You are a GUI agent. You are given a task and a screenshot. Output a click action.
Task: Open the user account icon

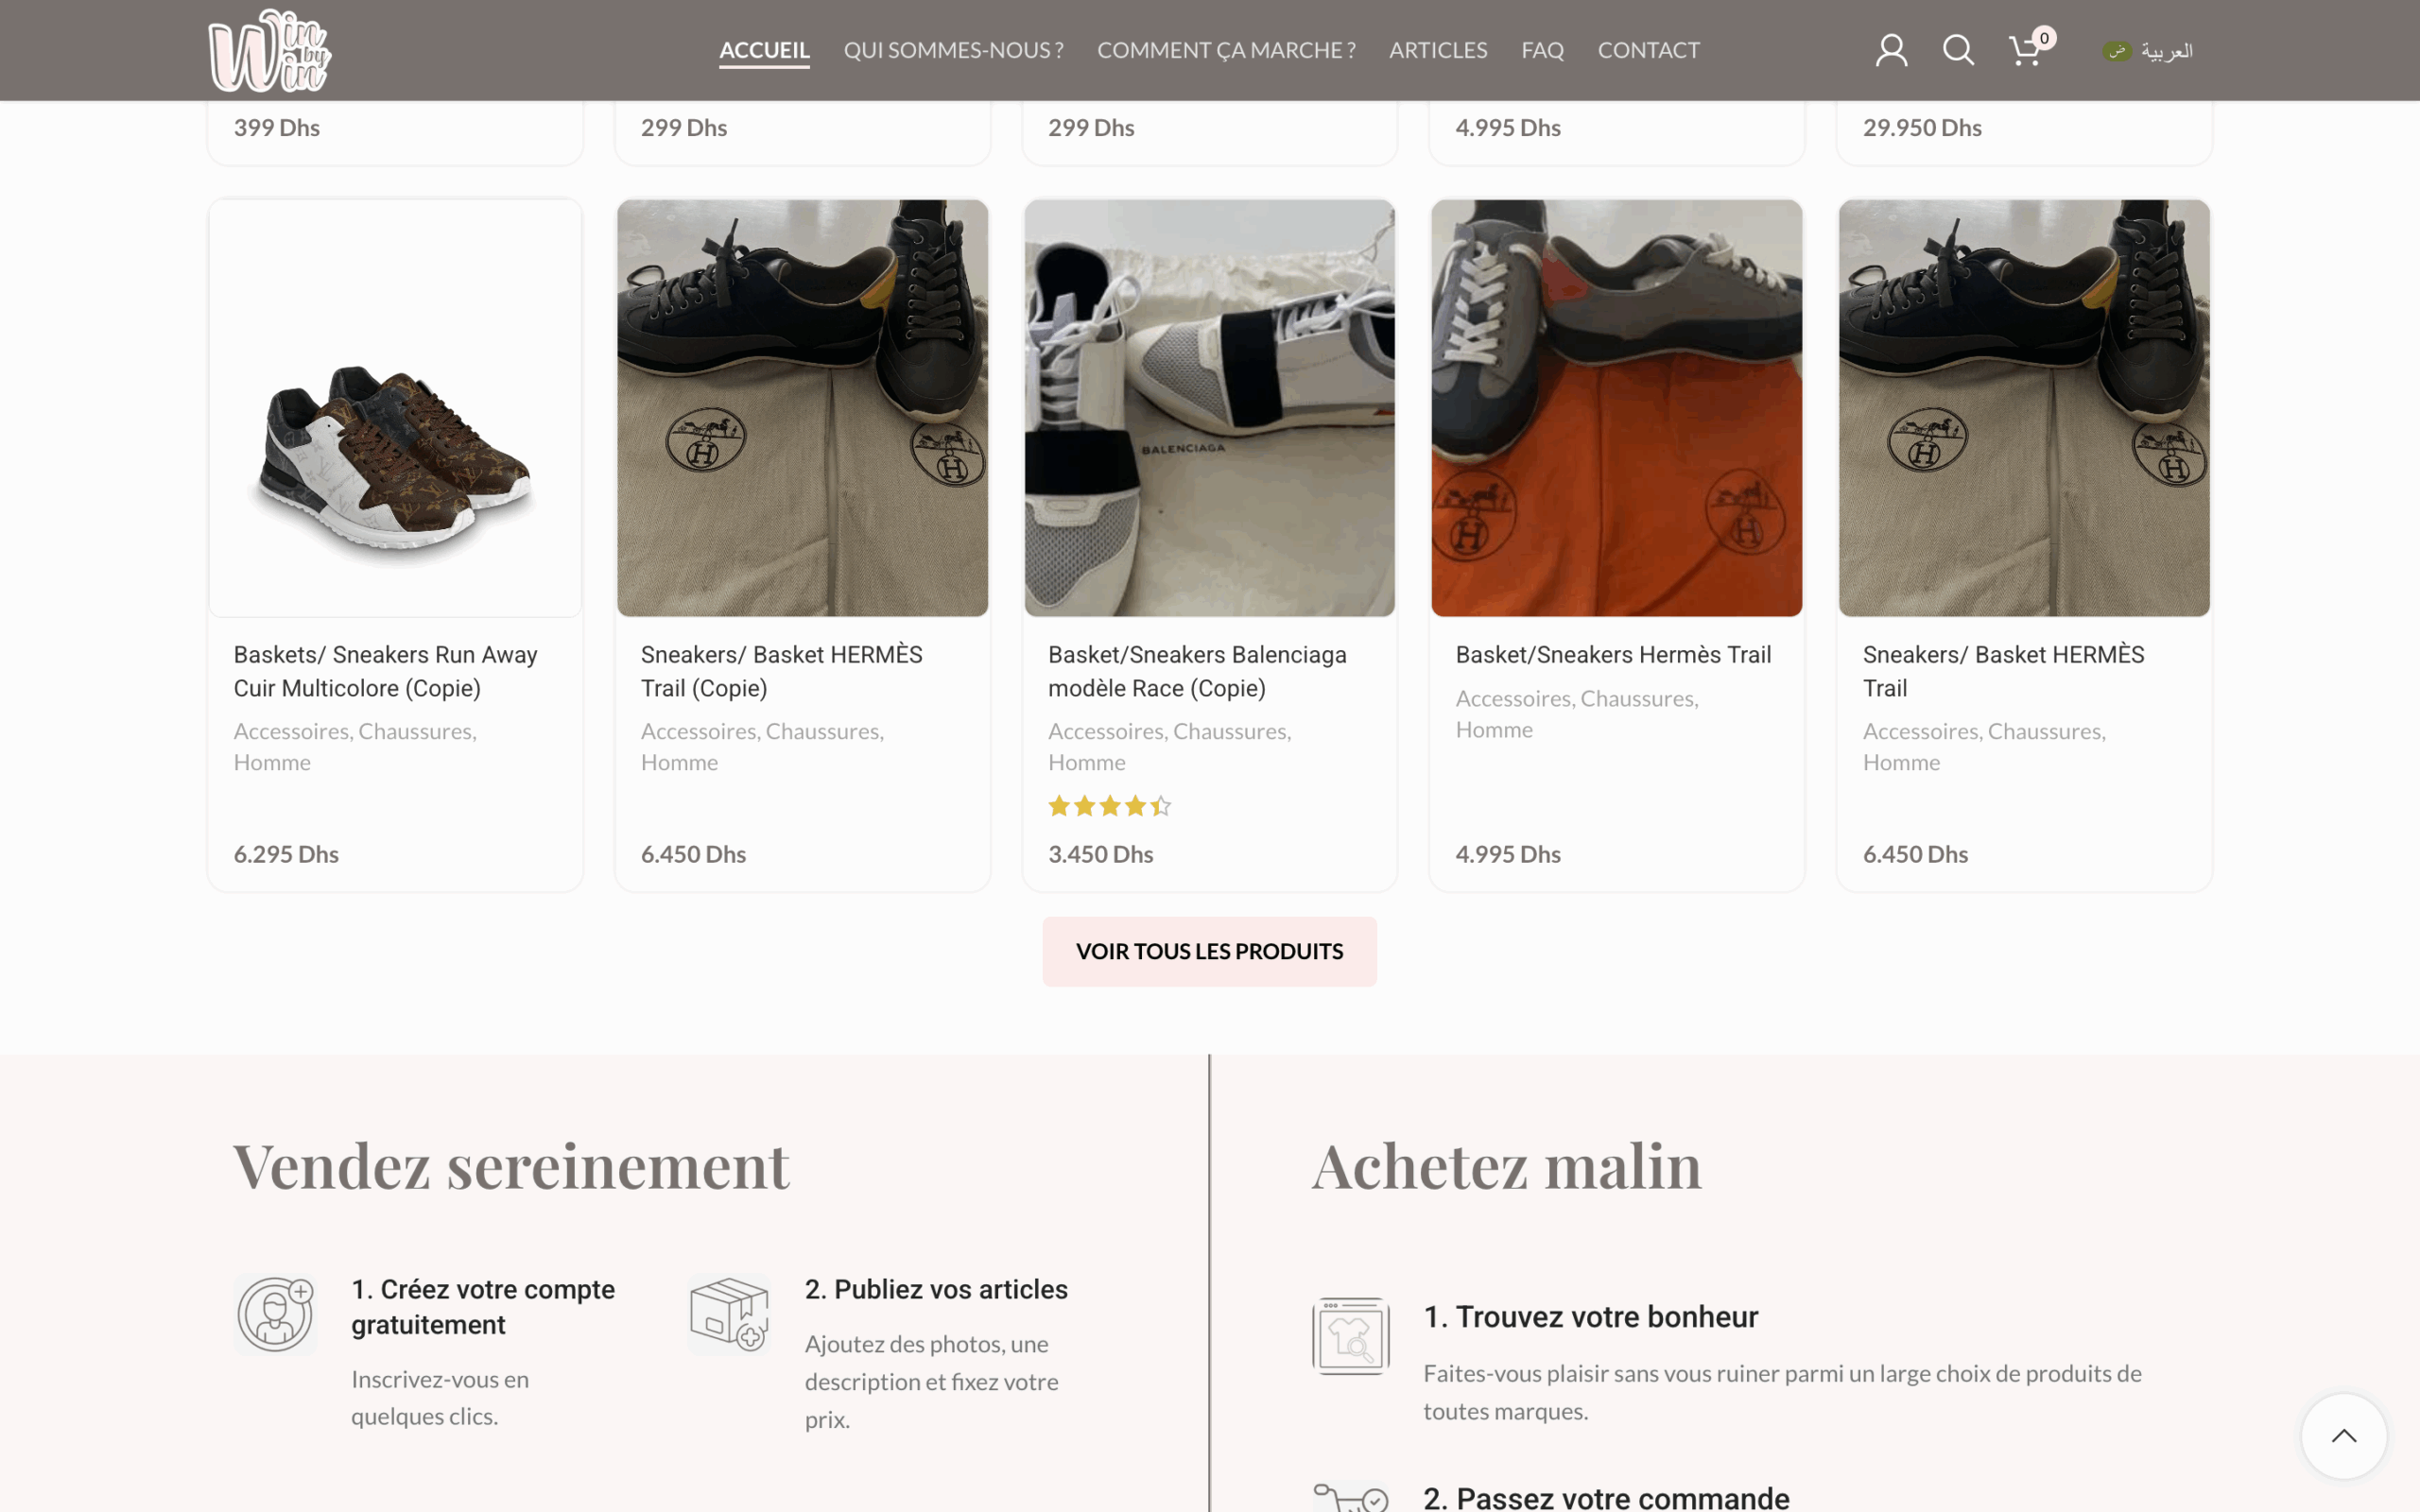(1891, 50)
